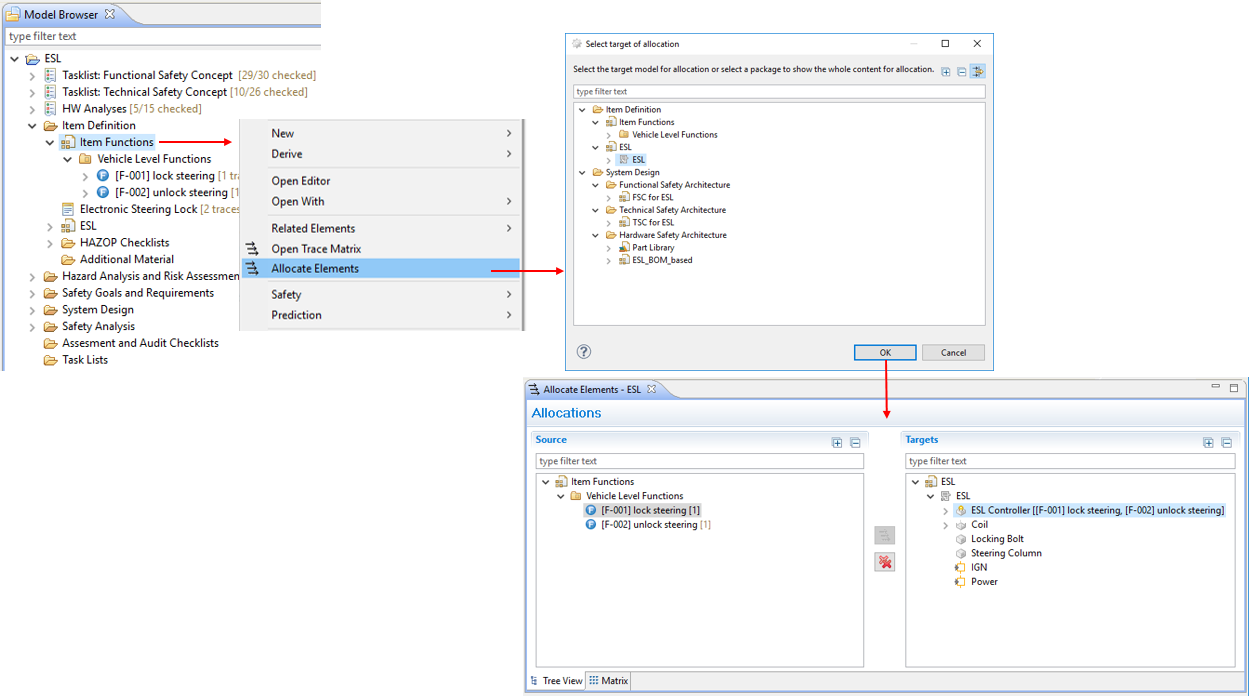Collapse all in Source panel
Viewport: 1249px width, 696px height.
[x=855, y=442]
